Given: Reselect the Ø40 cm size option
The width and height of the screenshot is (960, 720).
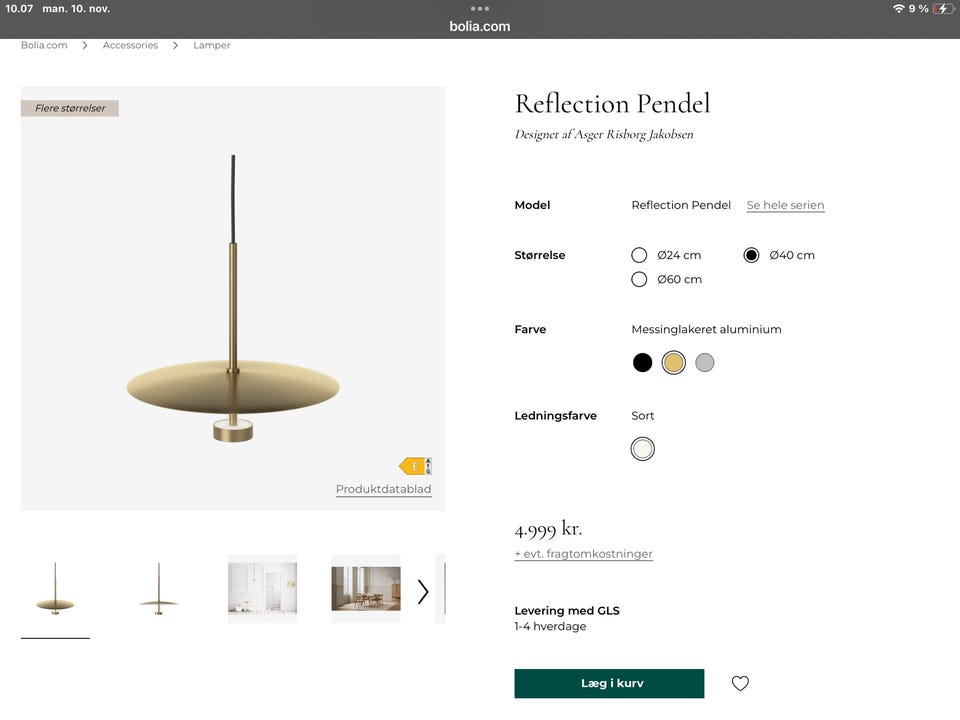Looking at the screenshot, I should (751, 255).
